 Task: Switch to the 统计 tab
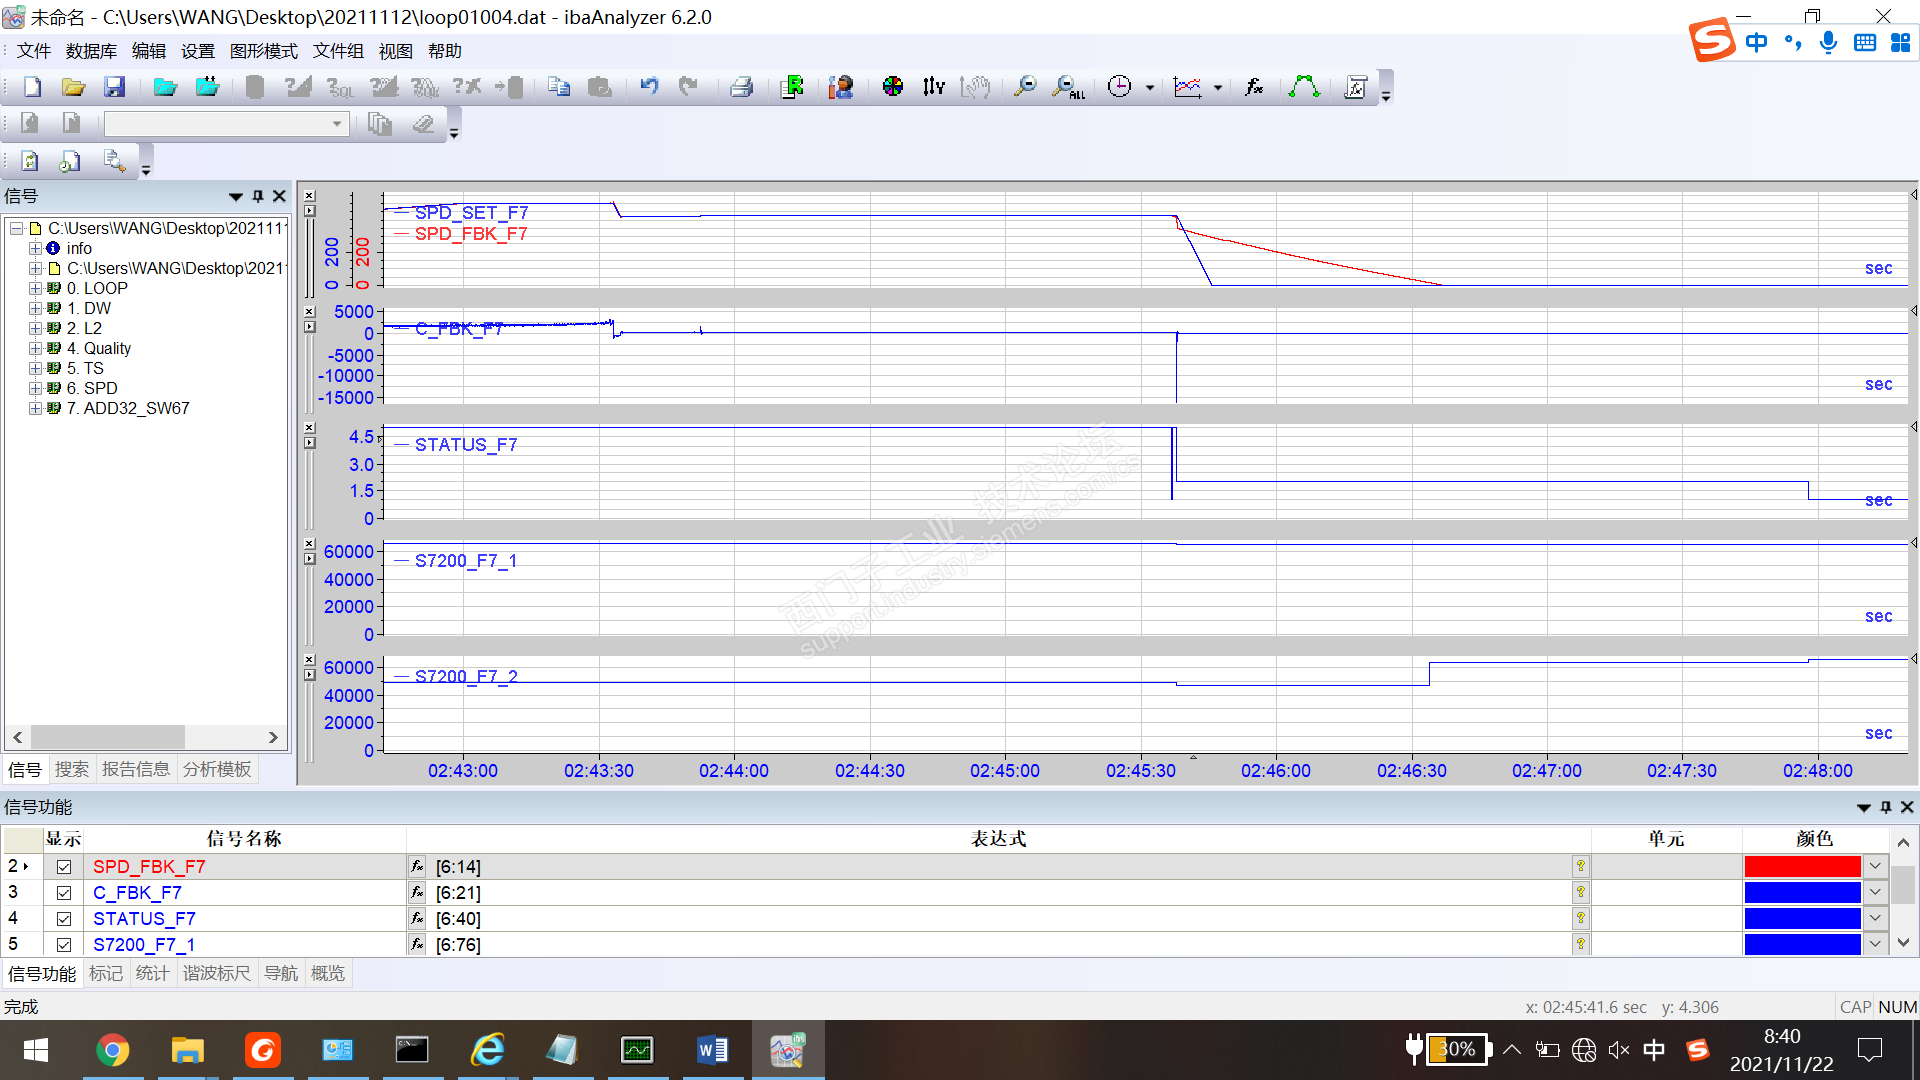pos(152,973)
